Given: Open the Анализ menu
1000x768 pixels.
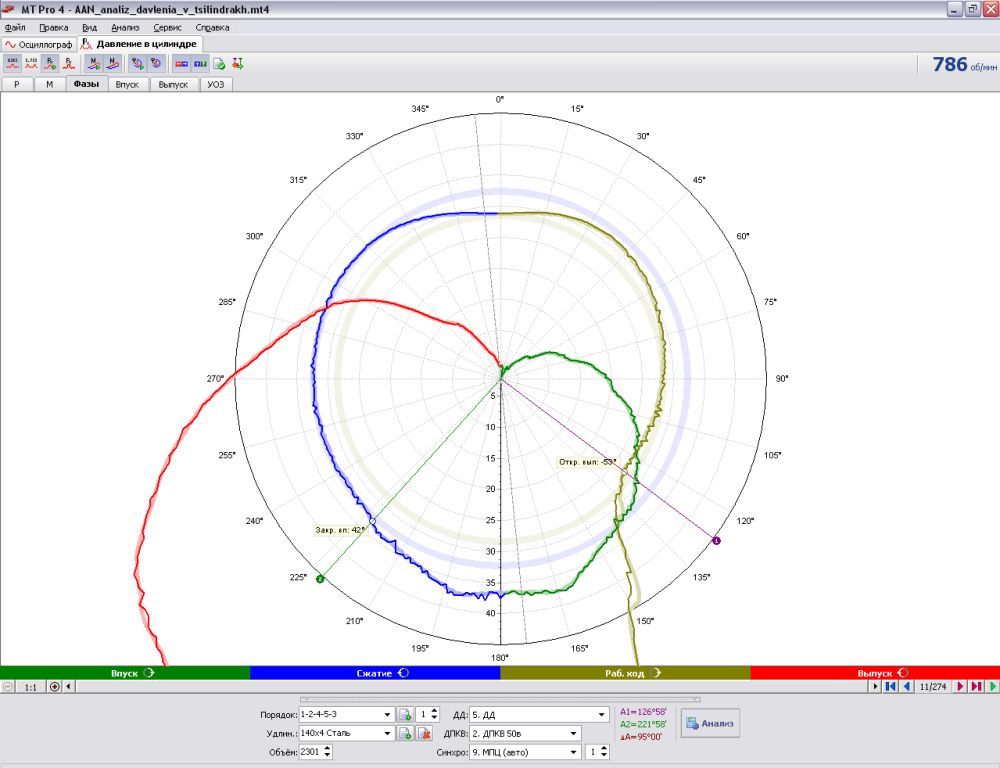Looking at the screenshot, I should click(x=125, y=27).
